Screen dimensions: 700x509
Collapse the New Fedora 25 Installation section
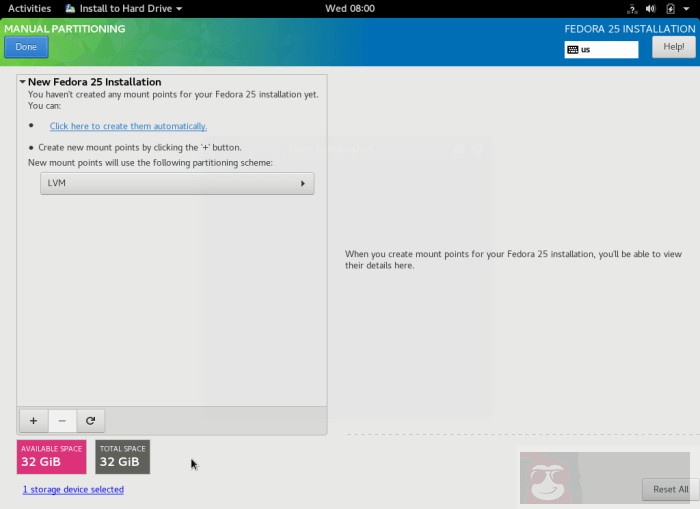[x=22, y=82]
